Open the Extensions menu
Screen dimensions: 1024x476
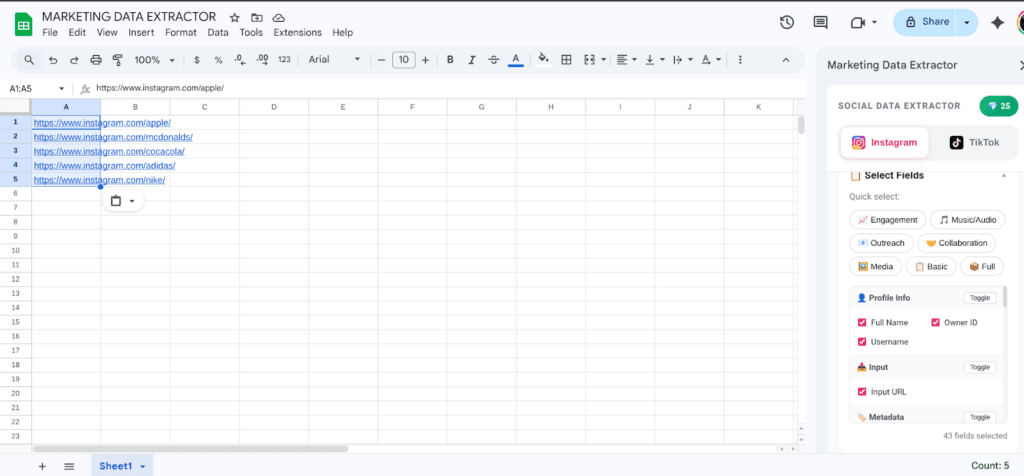pyautogui.click(x=297, y=32)
